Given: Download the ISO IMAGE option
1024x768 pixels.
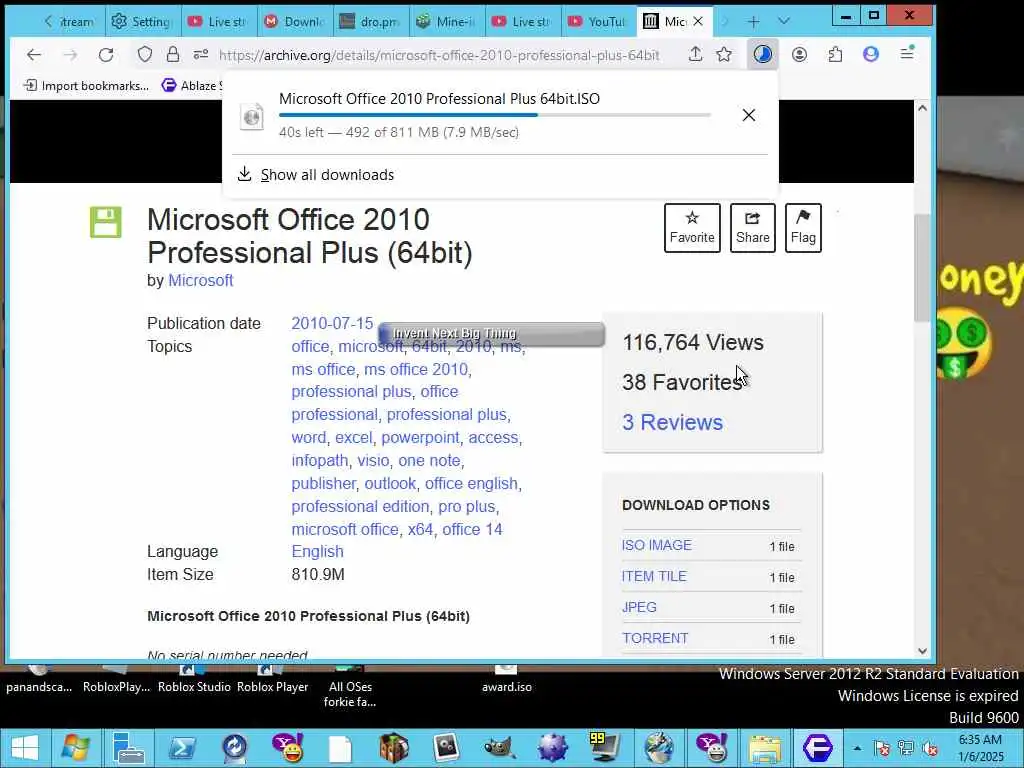Looking at the screenshot, I should click(x=656, y=545).
